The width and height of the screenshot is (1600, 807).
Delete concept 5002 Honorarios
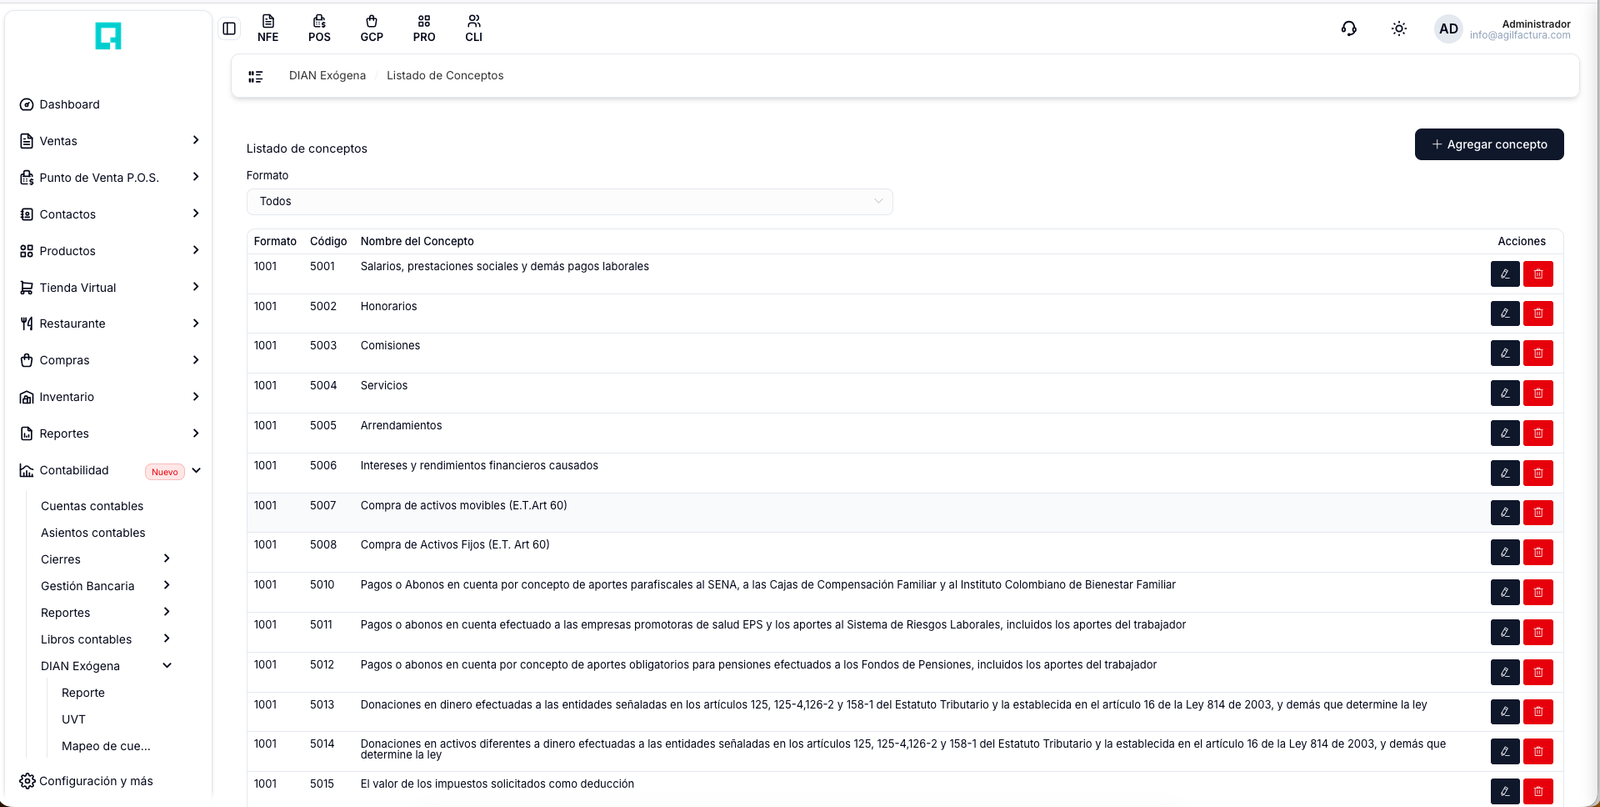(x=1538, y=314)
